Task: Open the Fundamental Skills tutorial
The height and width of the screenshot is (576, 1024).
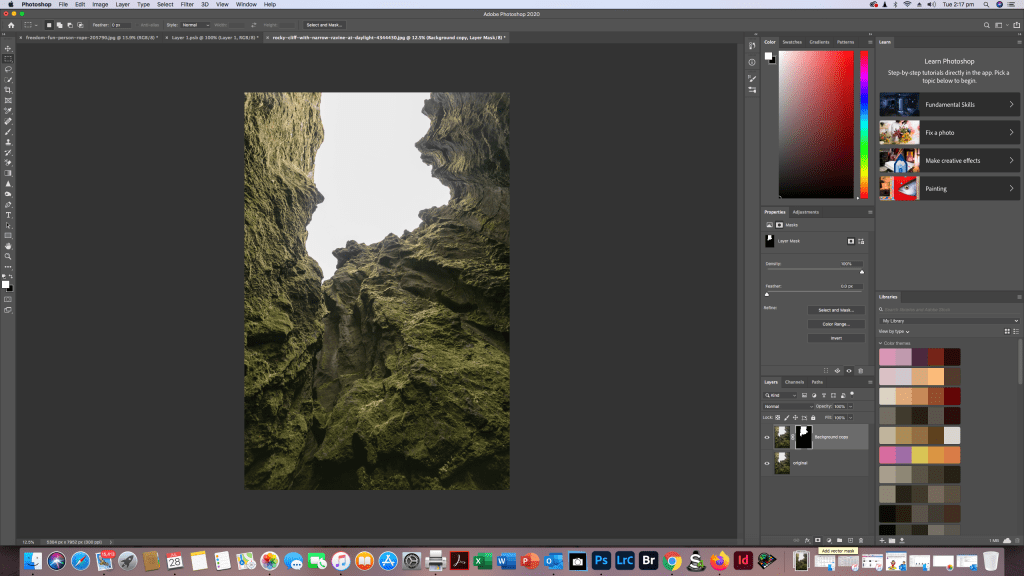Action: tap(948, 104)
